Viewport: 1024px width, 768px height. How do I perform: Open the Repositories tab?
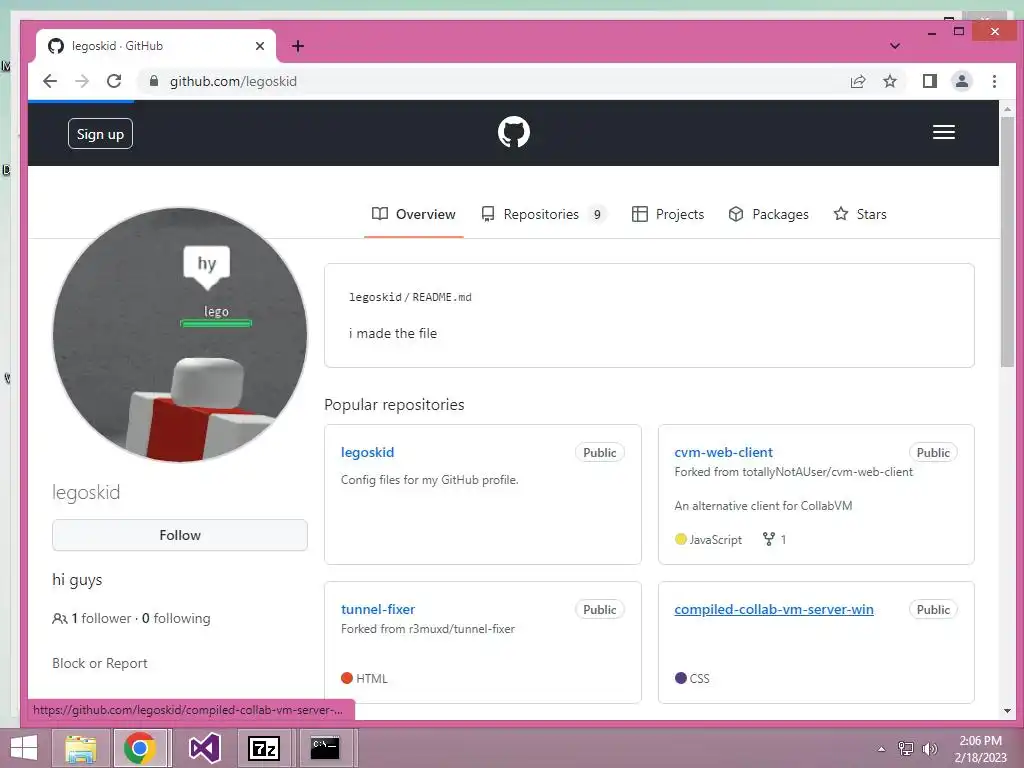[x=543, y=214]
